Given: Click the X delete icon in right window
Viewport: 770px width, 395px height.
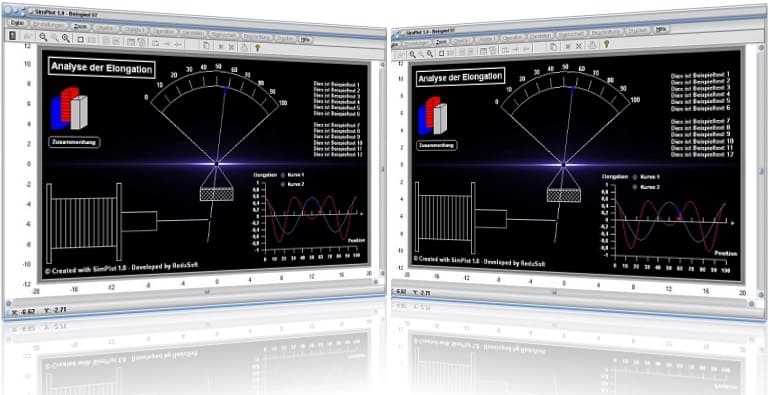Looking at the screenshot, I should pyautogui.click(x=579, y=46).
